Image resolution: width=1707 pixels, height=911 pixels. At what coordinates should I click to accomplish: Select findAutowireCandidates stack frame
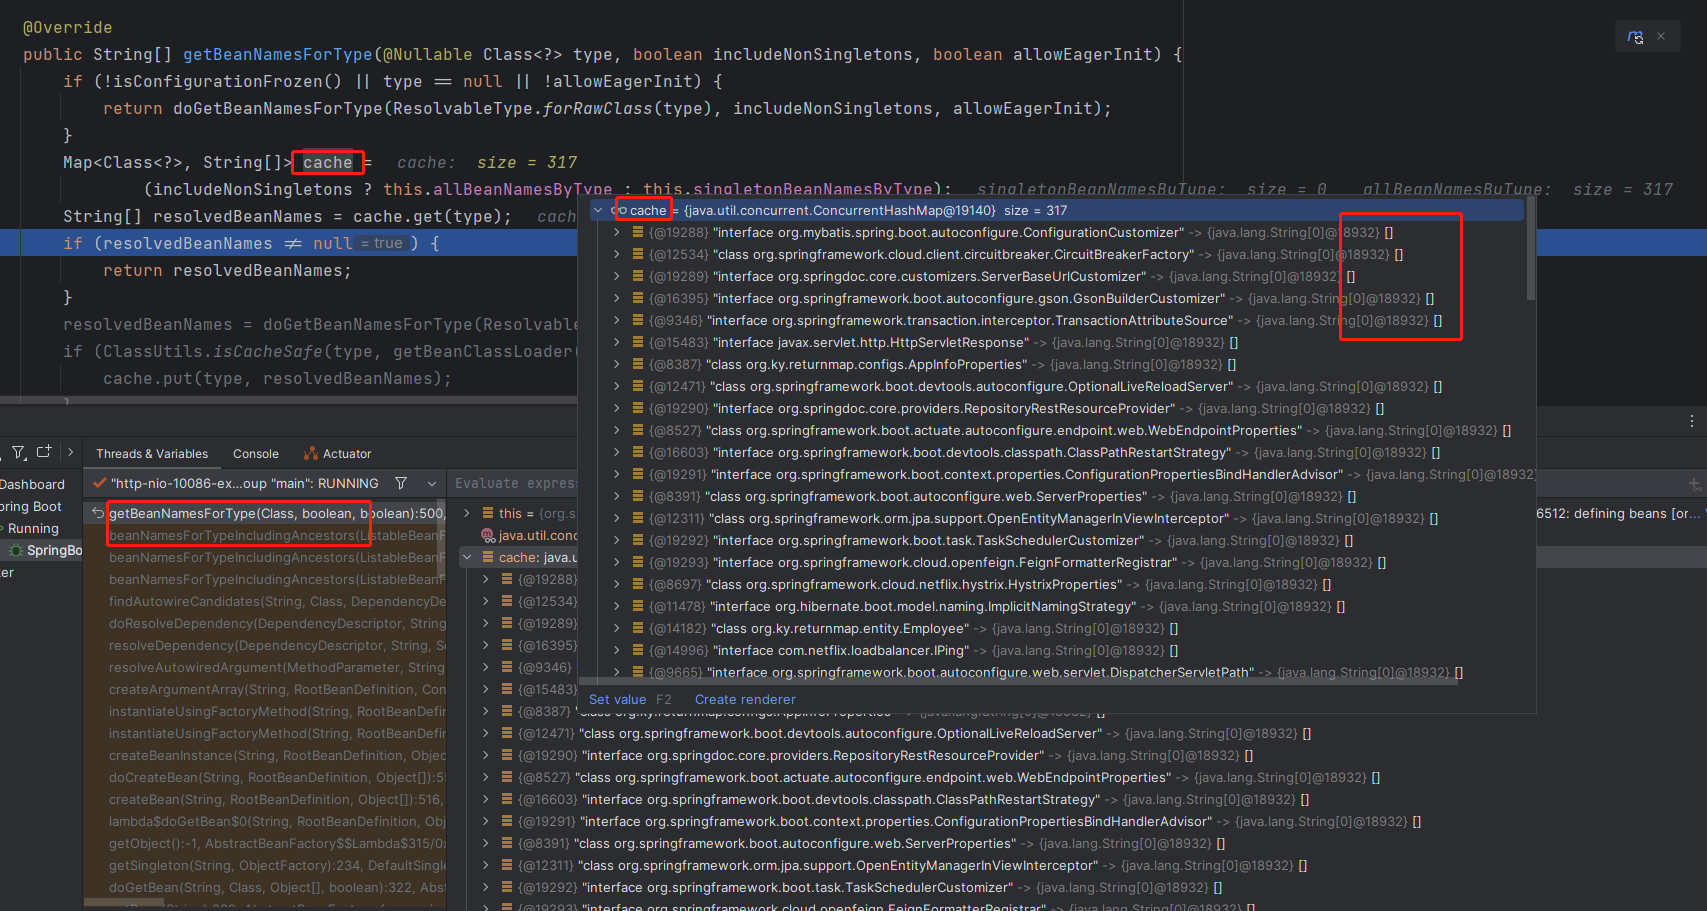point(277,601)
